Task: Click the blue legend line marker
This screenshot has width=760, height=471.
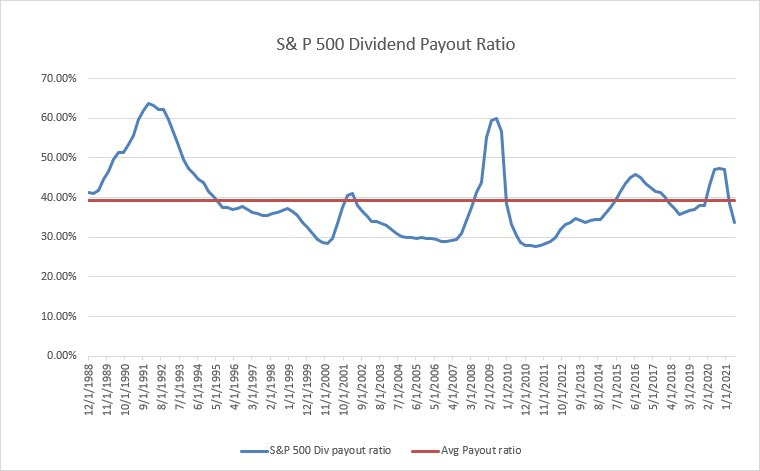Action: 254,451
